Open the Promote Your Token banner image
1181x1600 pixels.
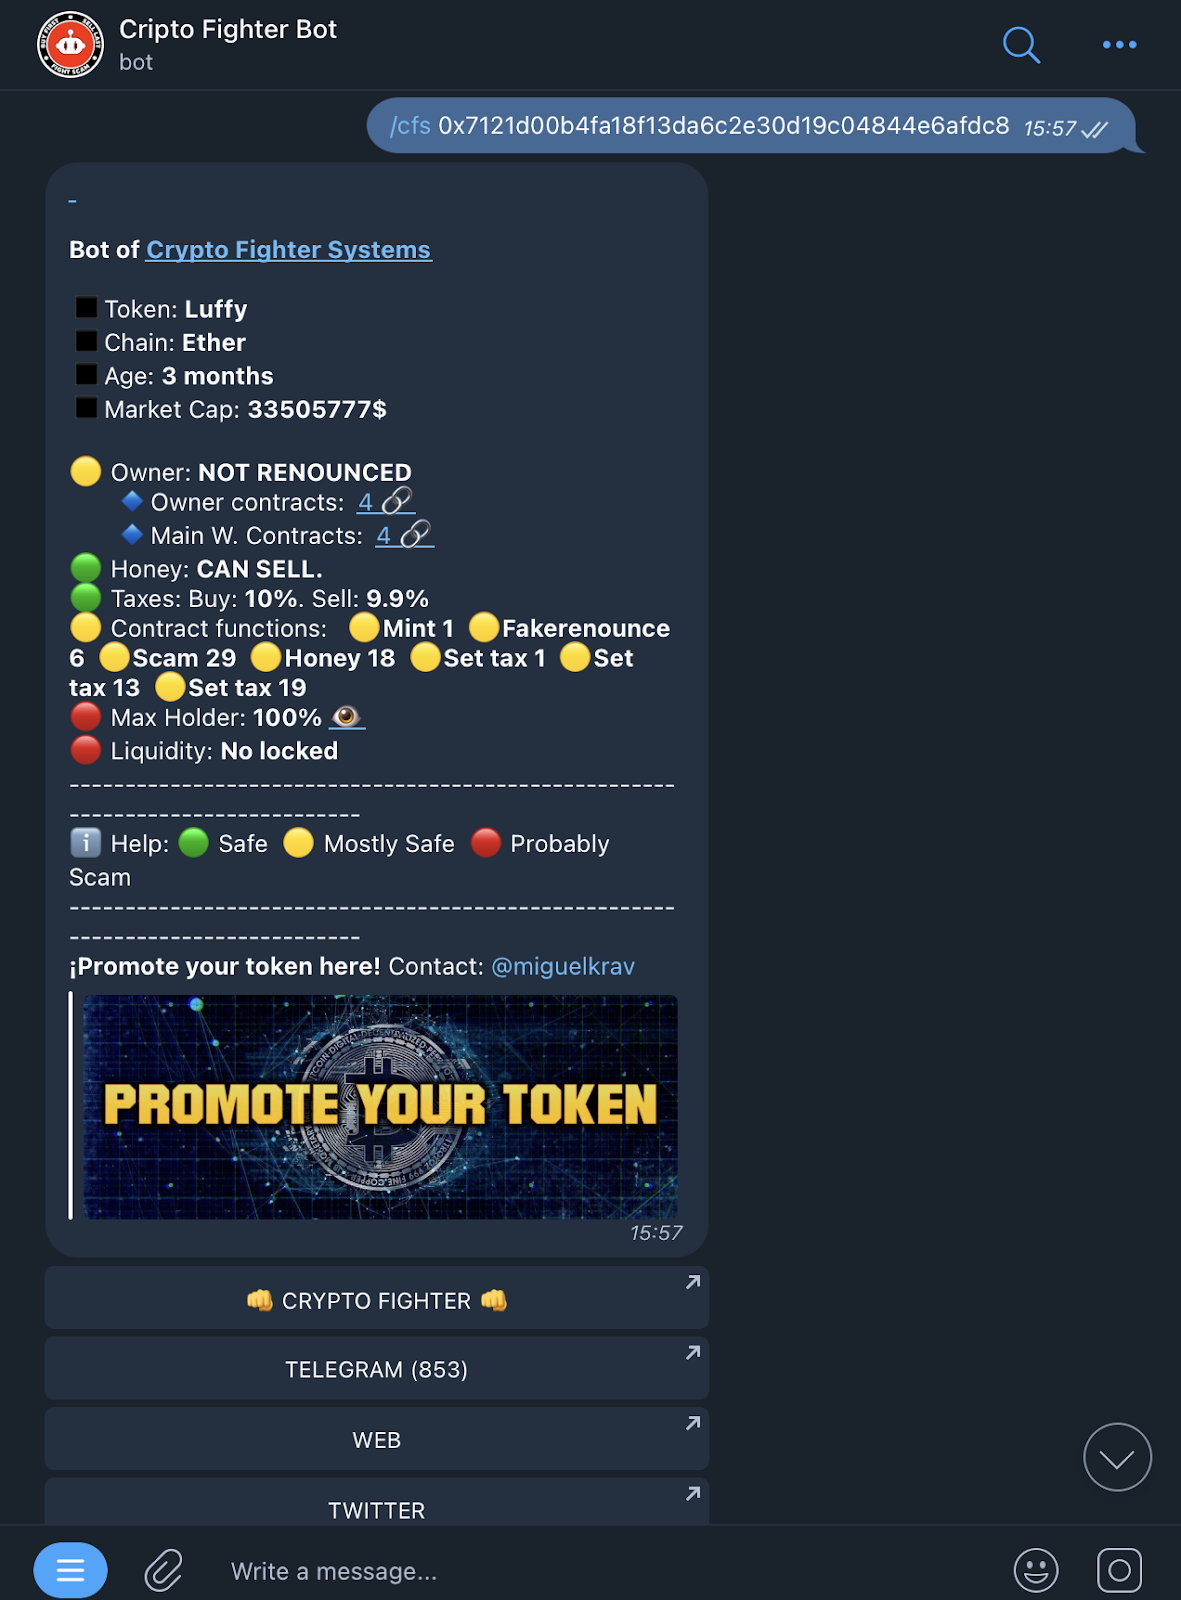[380, 1106]
